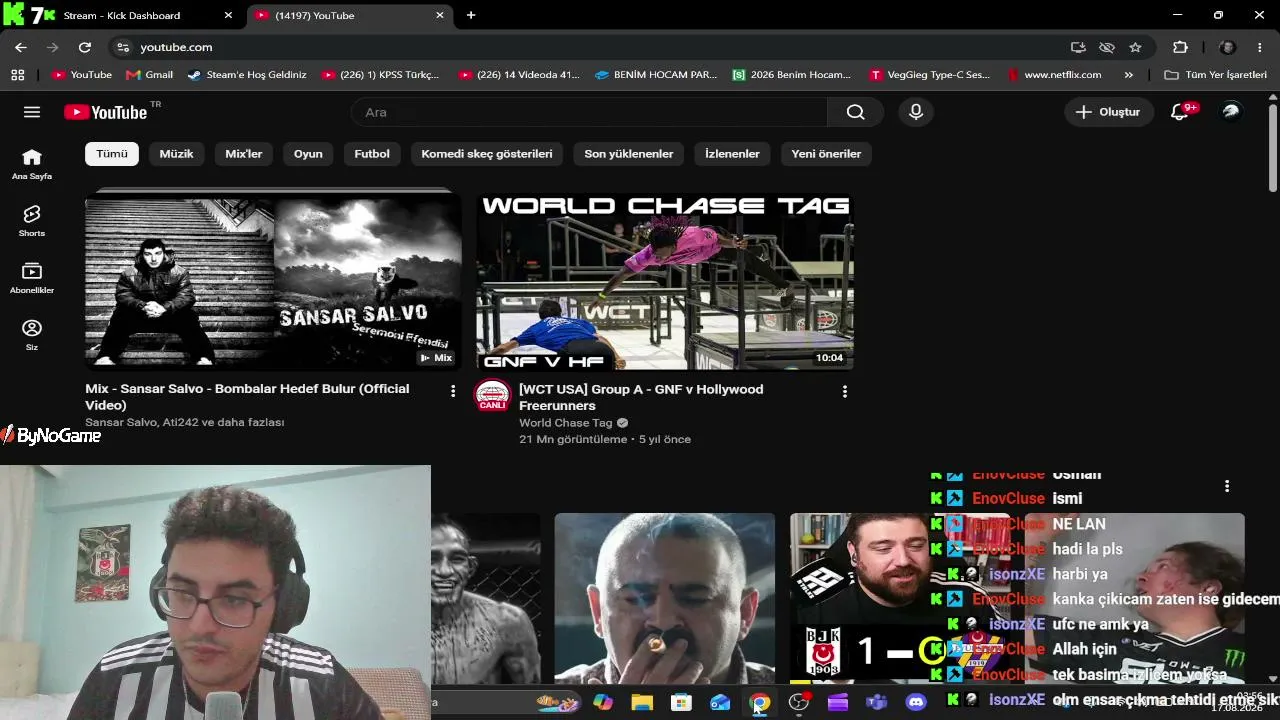Open a new browser tab
Viewport: 1280px width, 720px height.
click(x=471, y=15)
